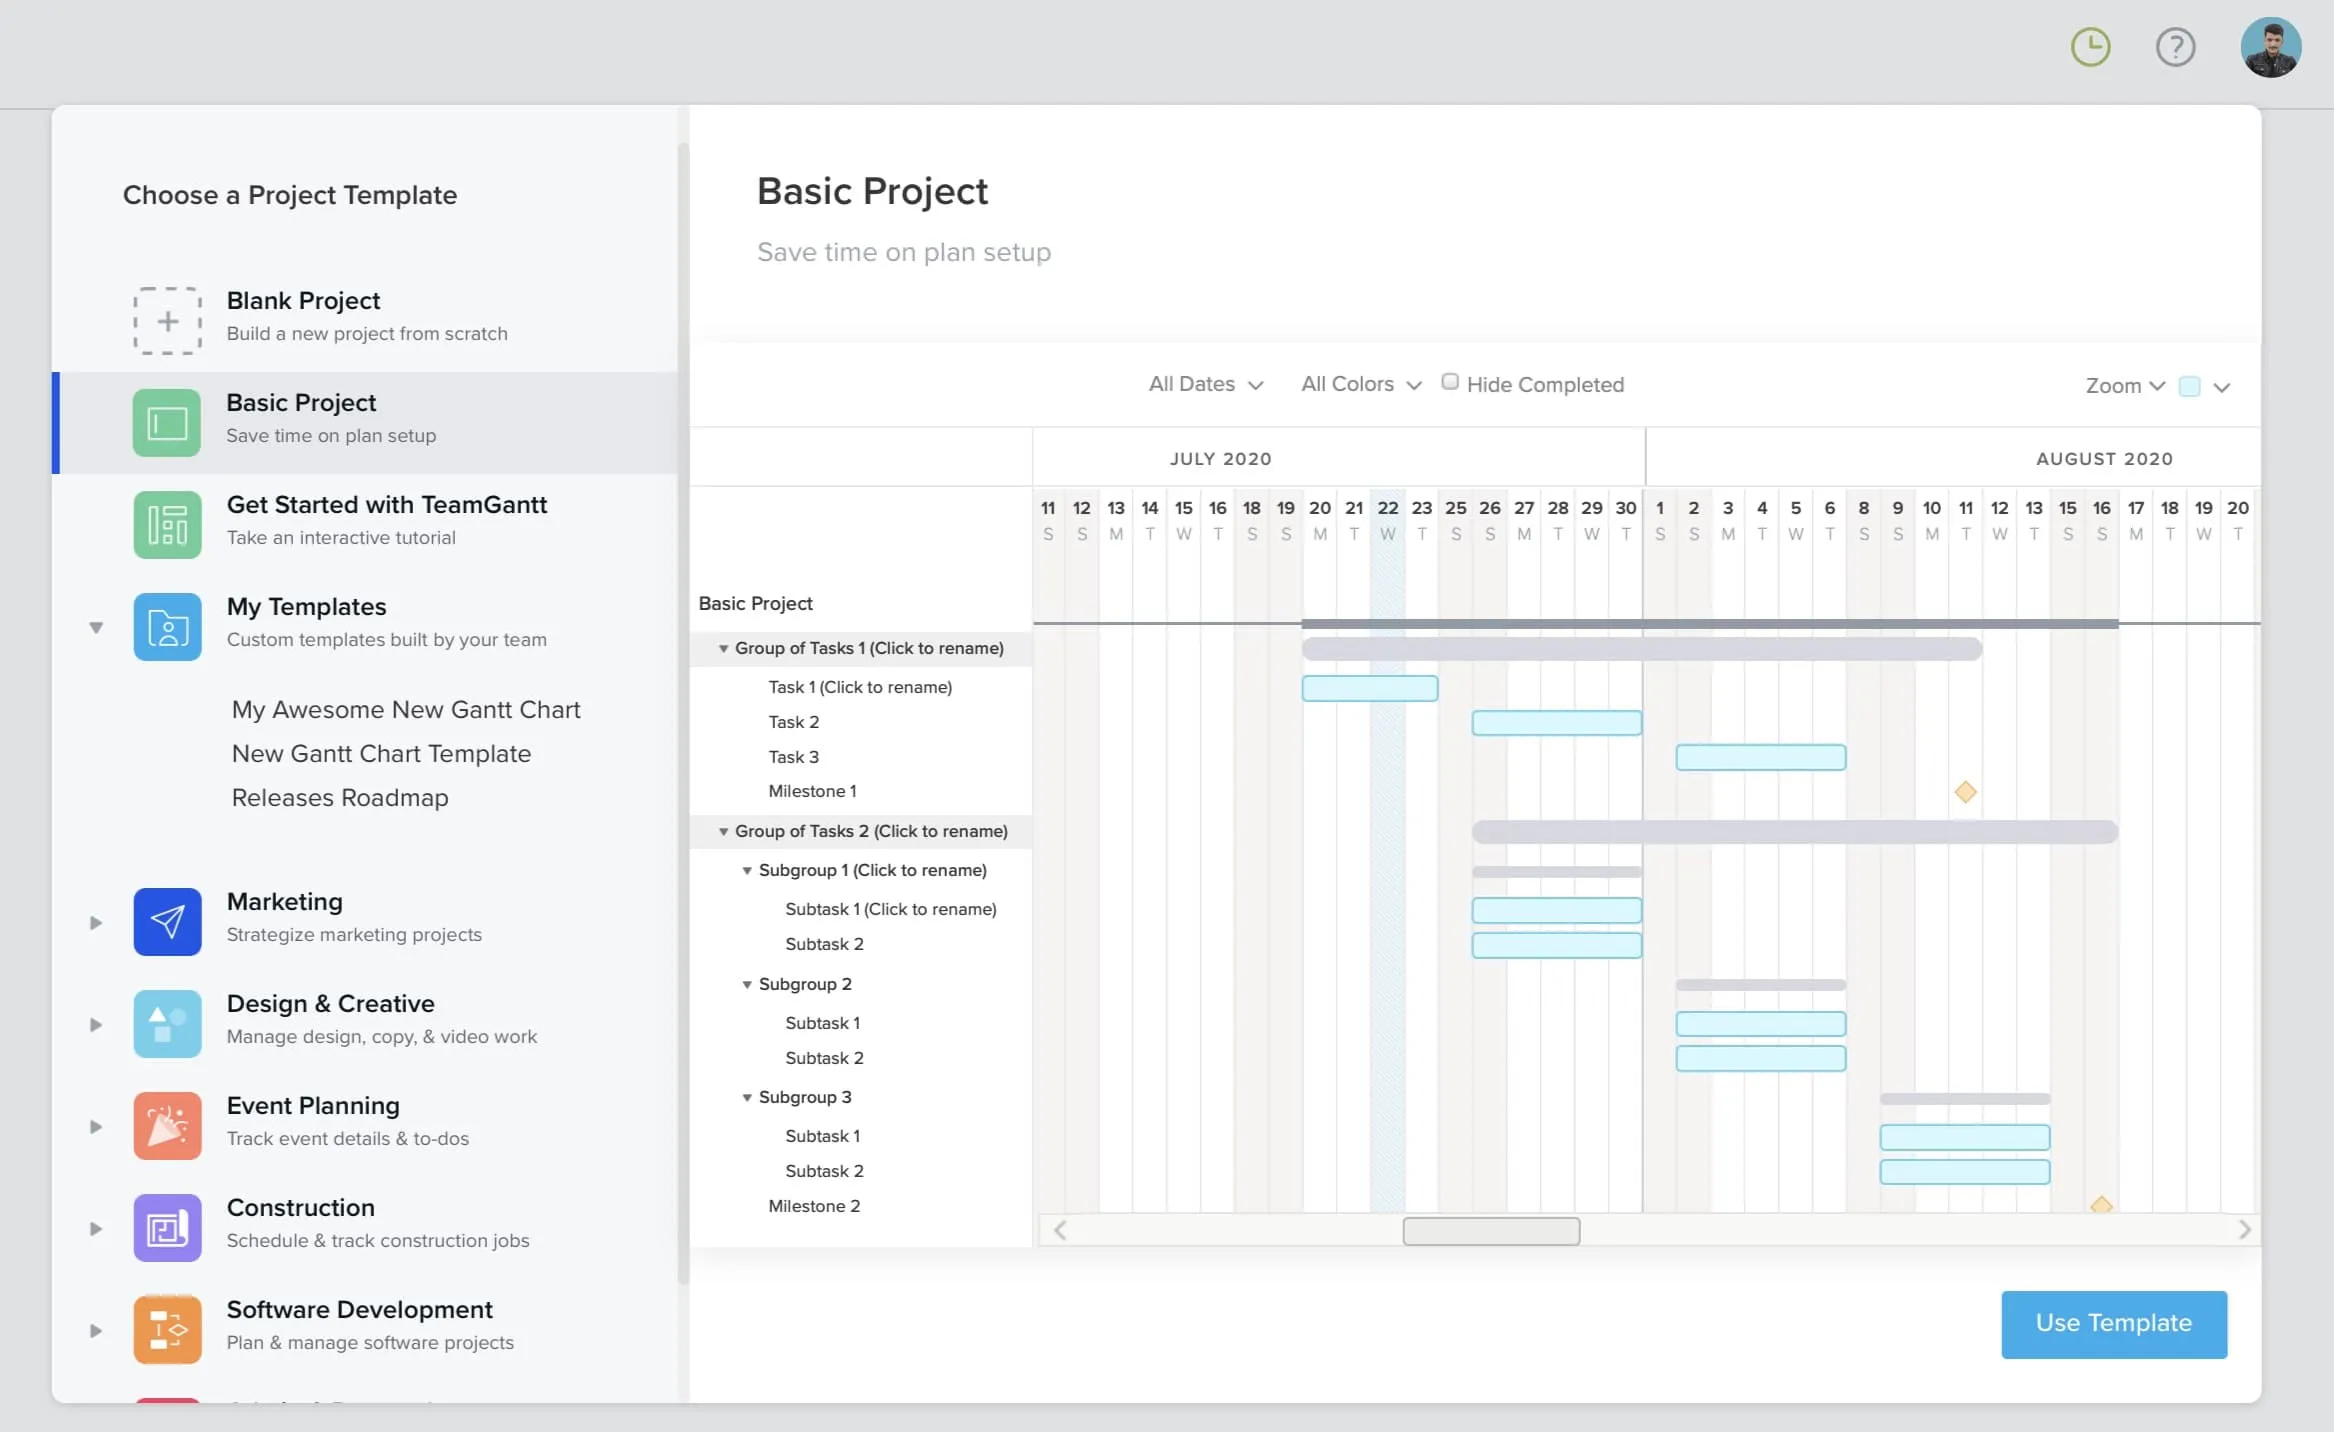Open the help question mark icon
The image size is (2334, 1432).
[x=2175, y=47]
